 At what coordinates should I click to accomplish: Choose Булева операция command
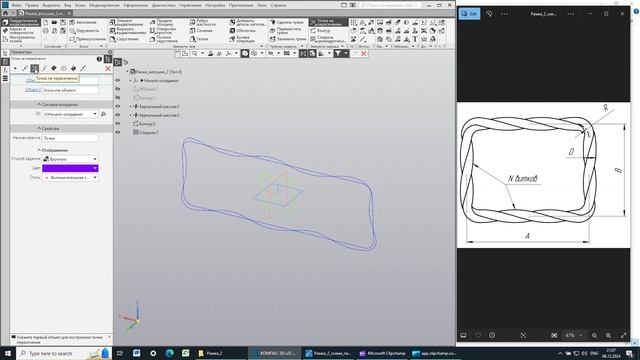[242, 39]
